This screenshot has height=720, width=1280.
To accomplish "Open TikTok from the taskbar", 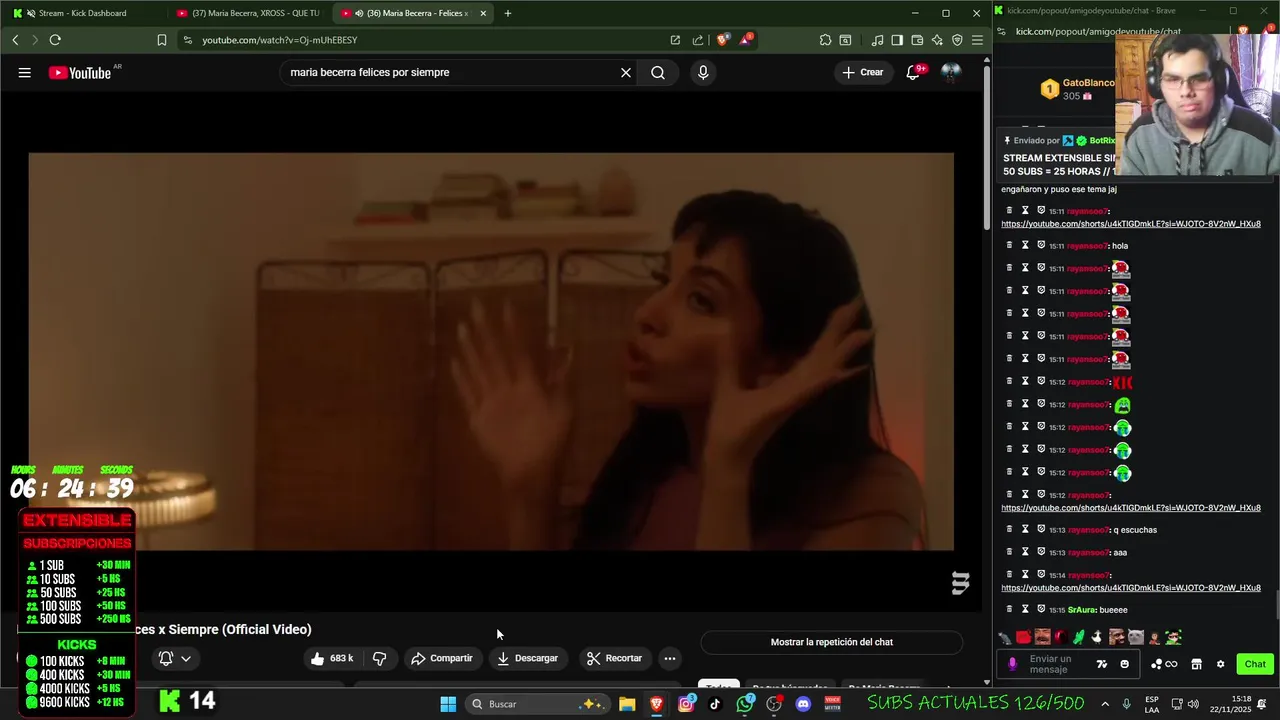I will point(715,704).
